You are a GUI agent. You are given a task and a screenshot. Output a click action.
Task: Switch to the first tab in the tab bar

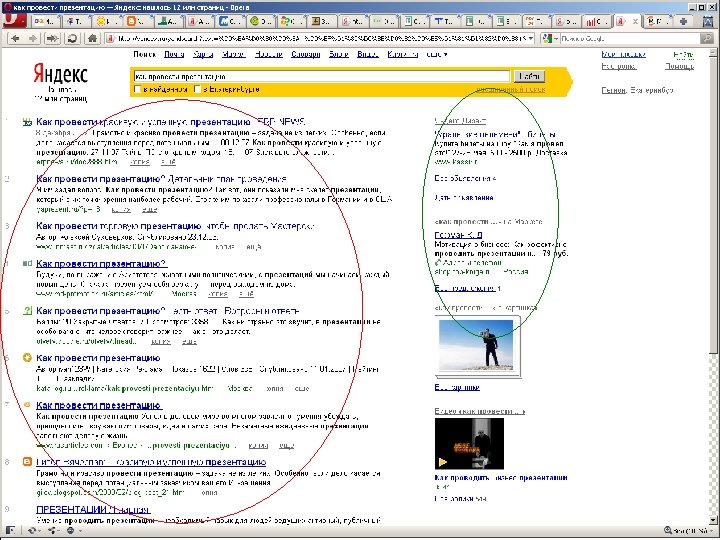[46, 21]
